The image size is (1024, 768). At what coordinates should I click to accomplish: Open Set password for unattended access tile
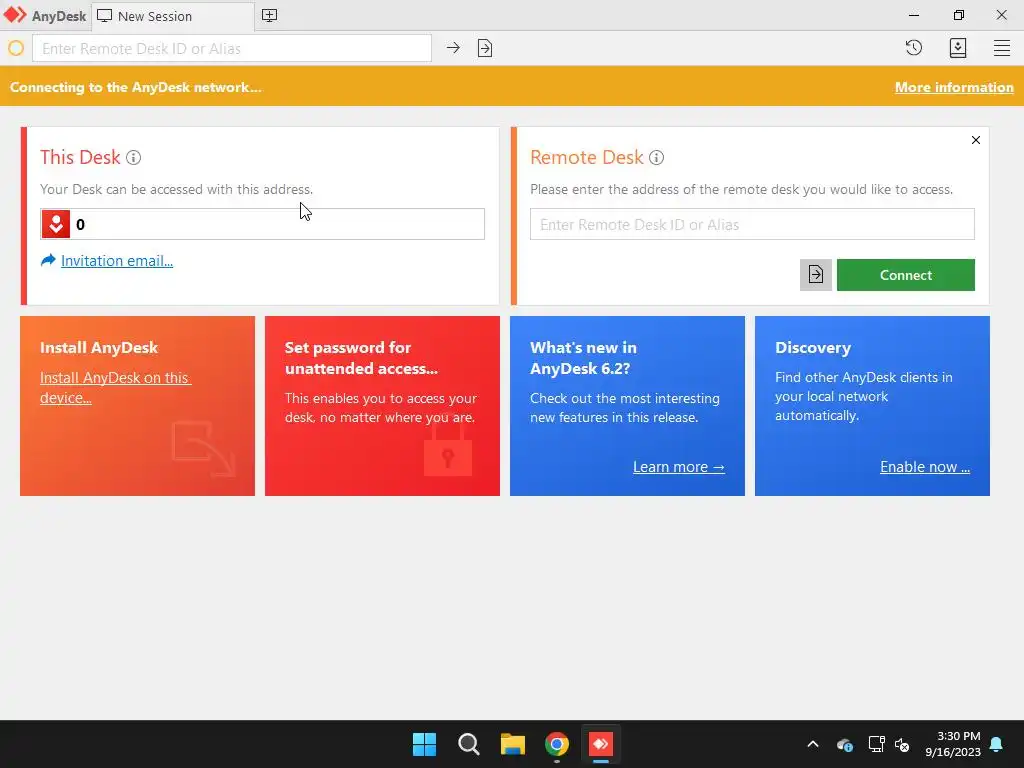[382, 406]
